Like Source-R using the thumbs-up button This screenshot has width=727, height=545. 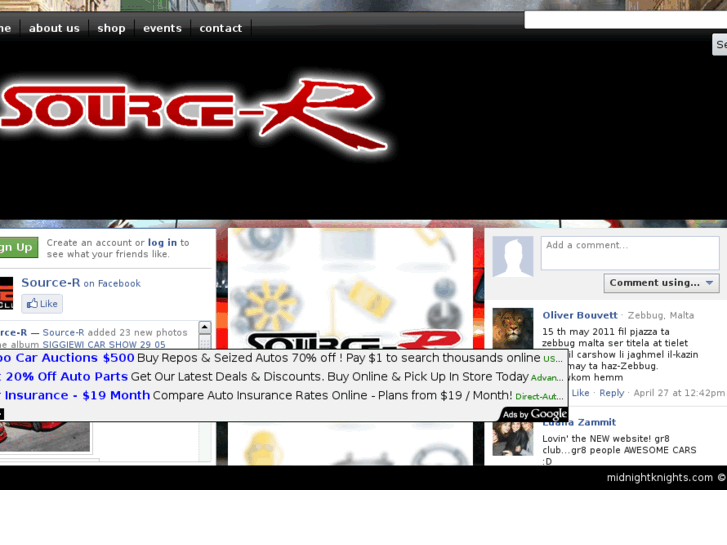42,304
